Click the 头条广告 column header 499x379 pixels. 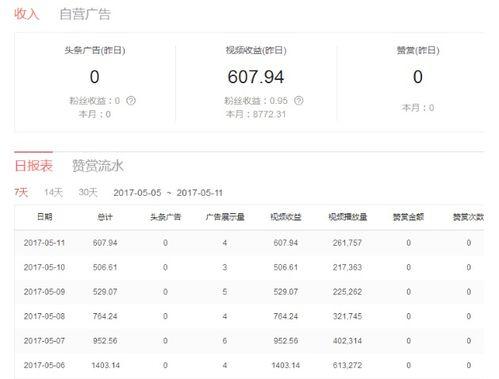165,217
